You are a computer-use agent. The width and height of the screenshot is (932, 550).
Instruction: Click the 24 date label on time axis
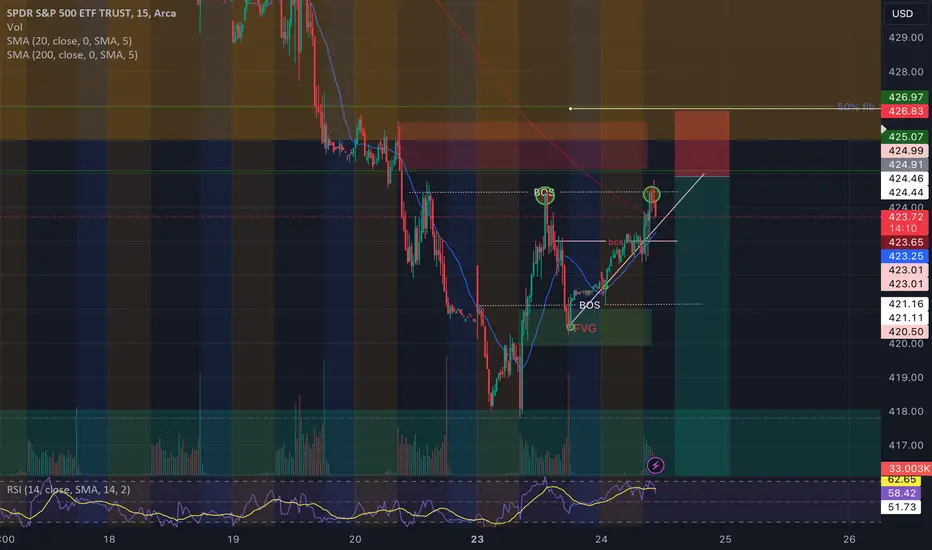click(602, 539)
